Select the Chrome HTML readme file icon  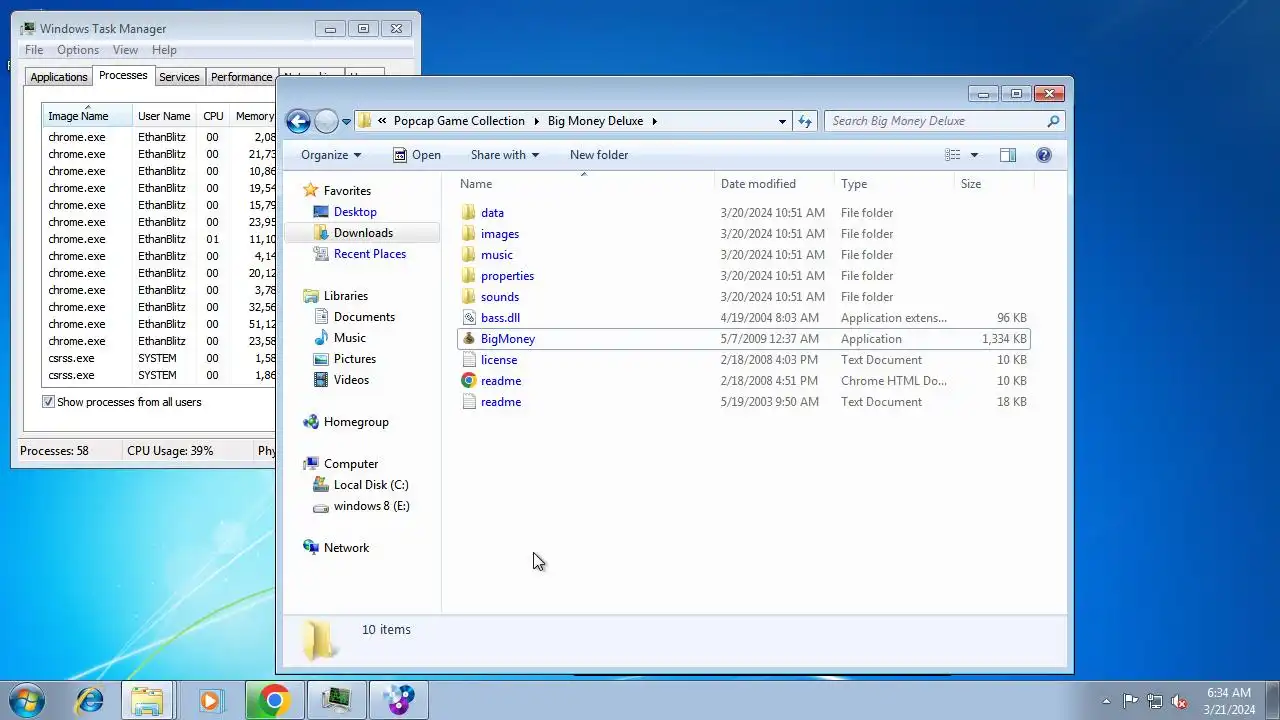click(469, 381)
